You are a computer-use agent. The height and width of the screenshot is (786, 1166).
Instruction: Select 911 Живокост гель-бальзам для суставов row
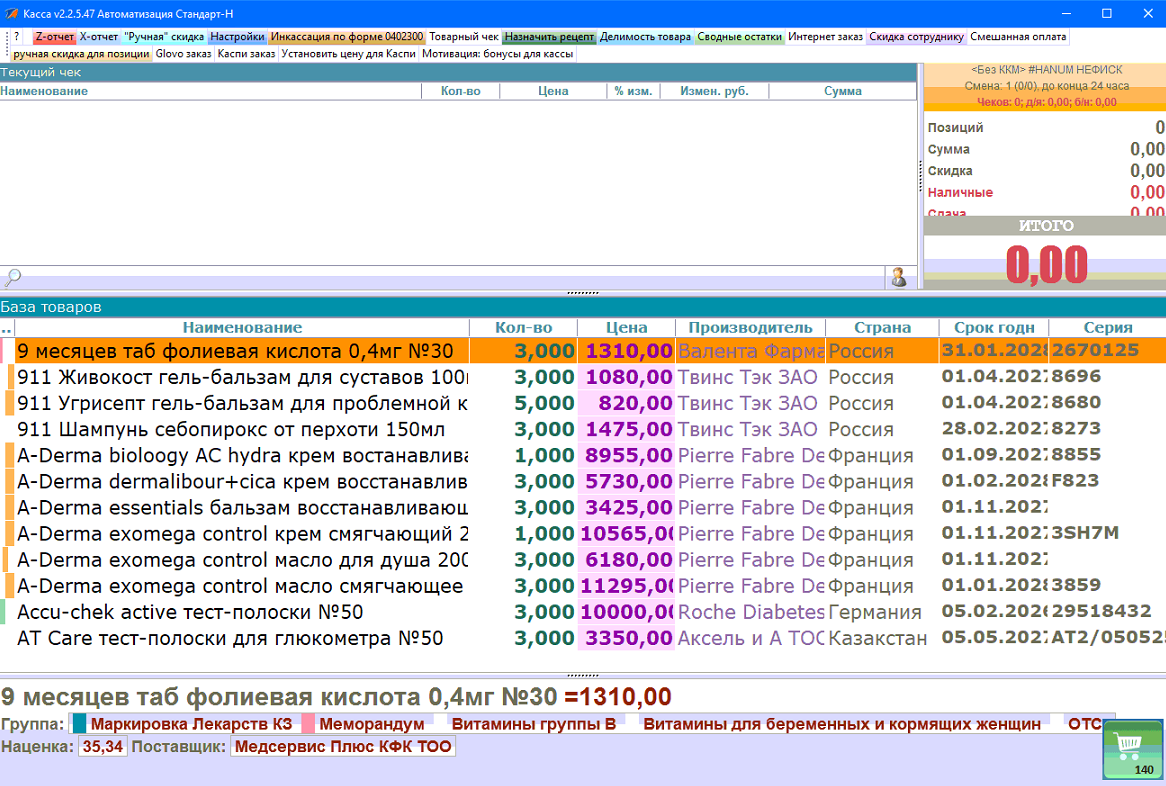click(583, 377)
